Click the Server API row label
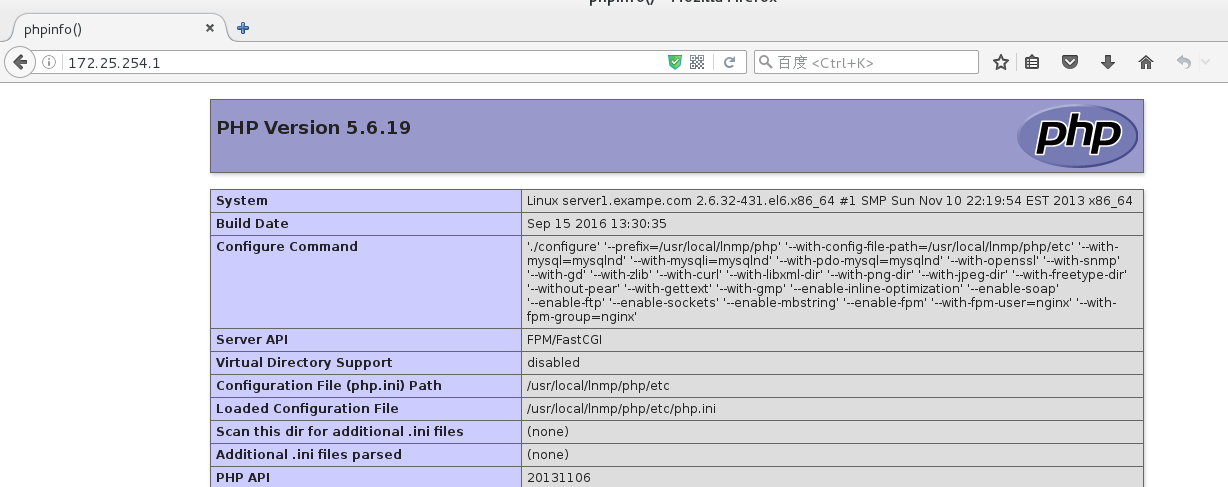Screen dimensions: 1228x487 (252, 340)
